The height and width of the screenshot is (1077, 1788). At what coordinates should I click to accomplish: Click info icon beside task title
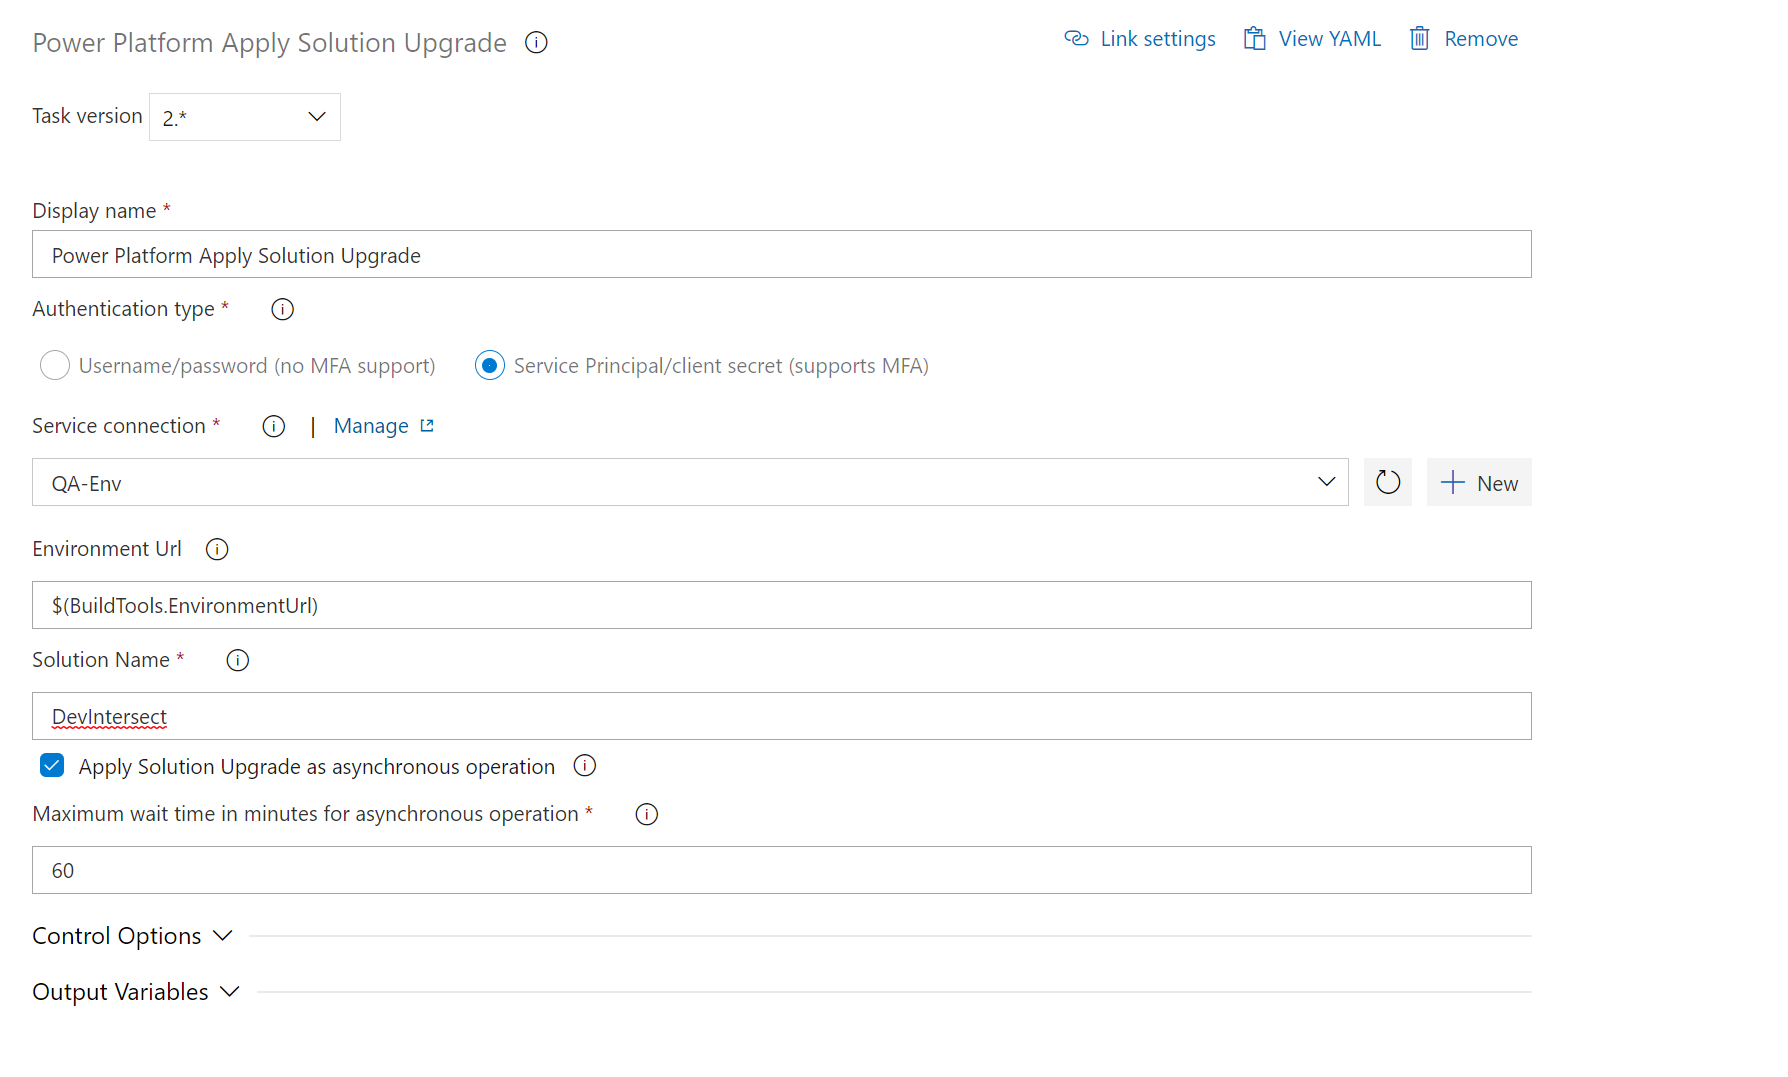coord(536,42)
